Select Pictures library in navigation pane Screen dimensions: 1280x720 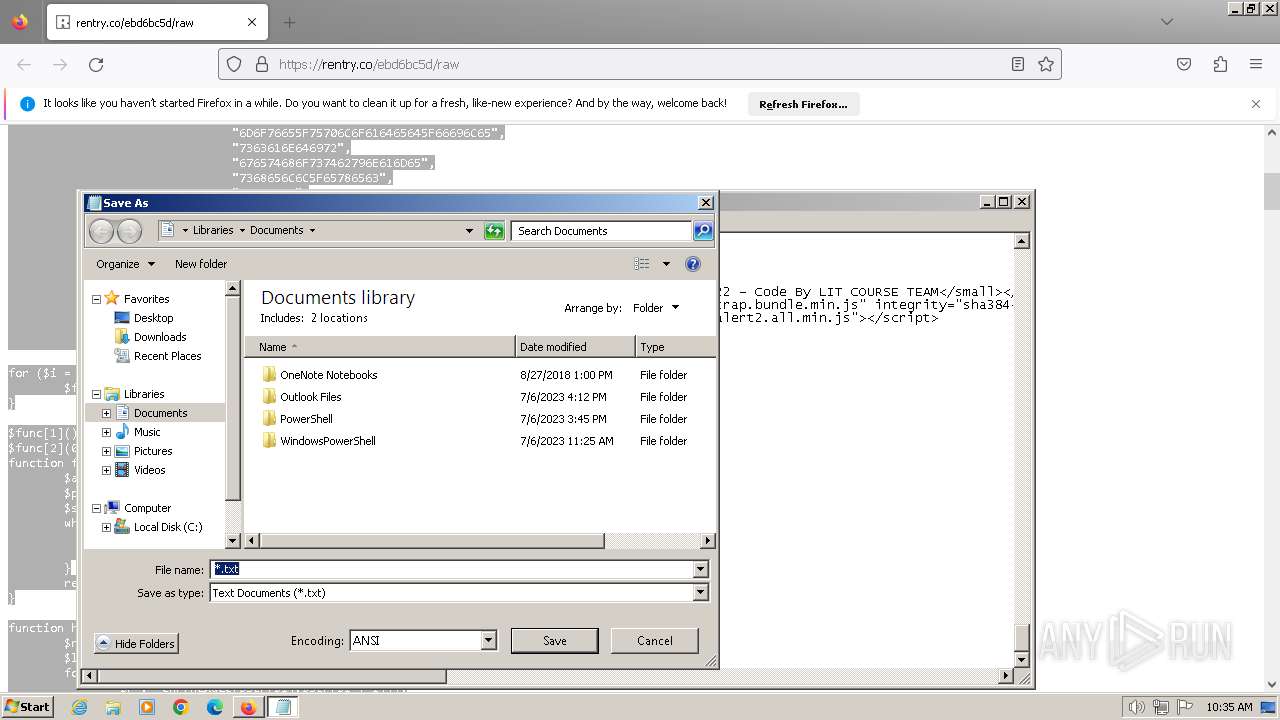(153, 451)
